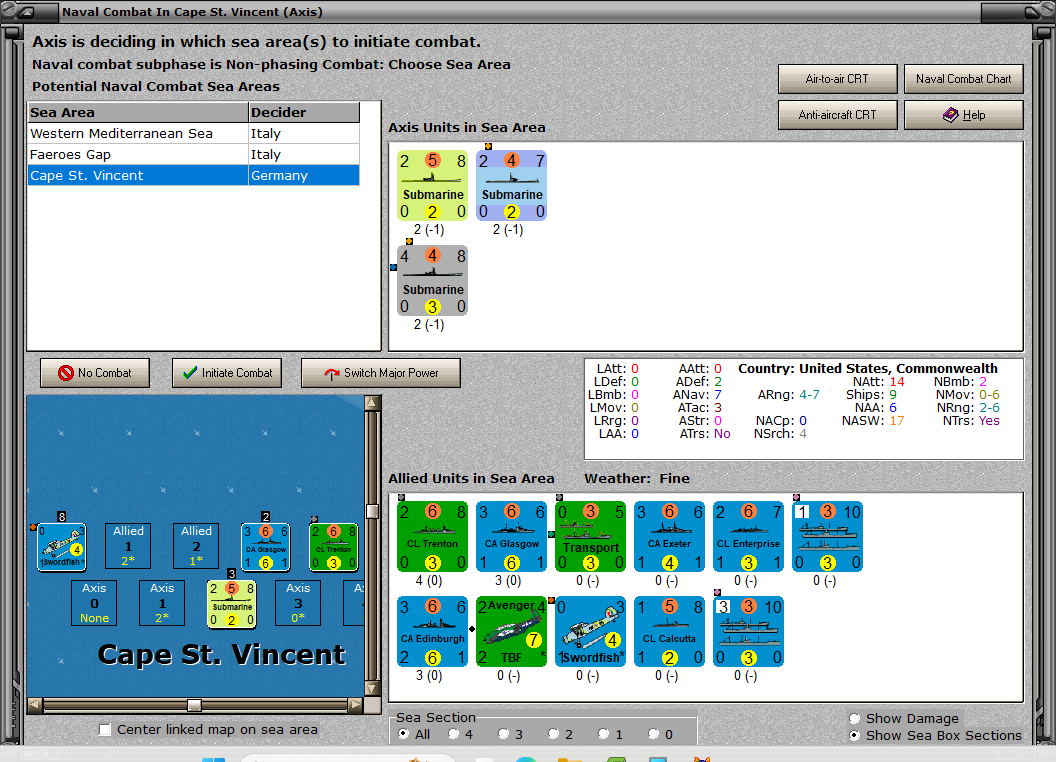Click the CL Trenton counter on the map
The height and width of the screenshot is (762, 1056).
click(333, 547)
